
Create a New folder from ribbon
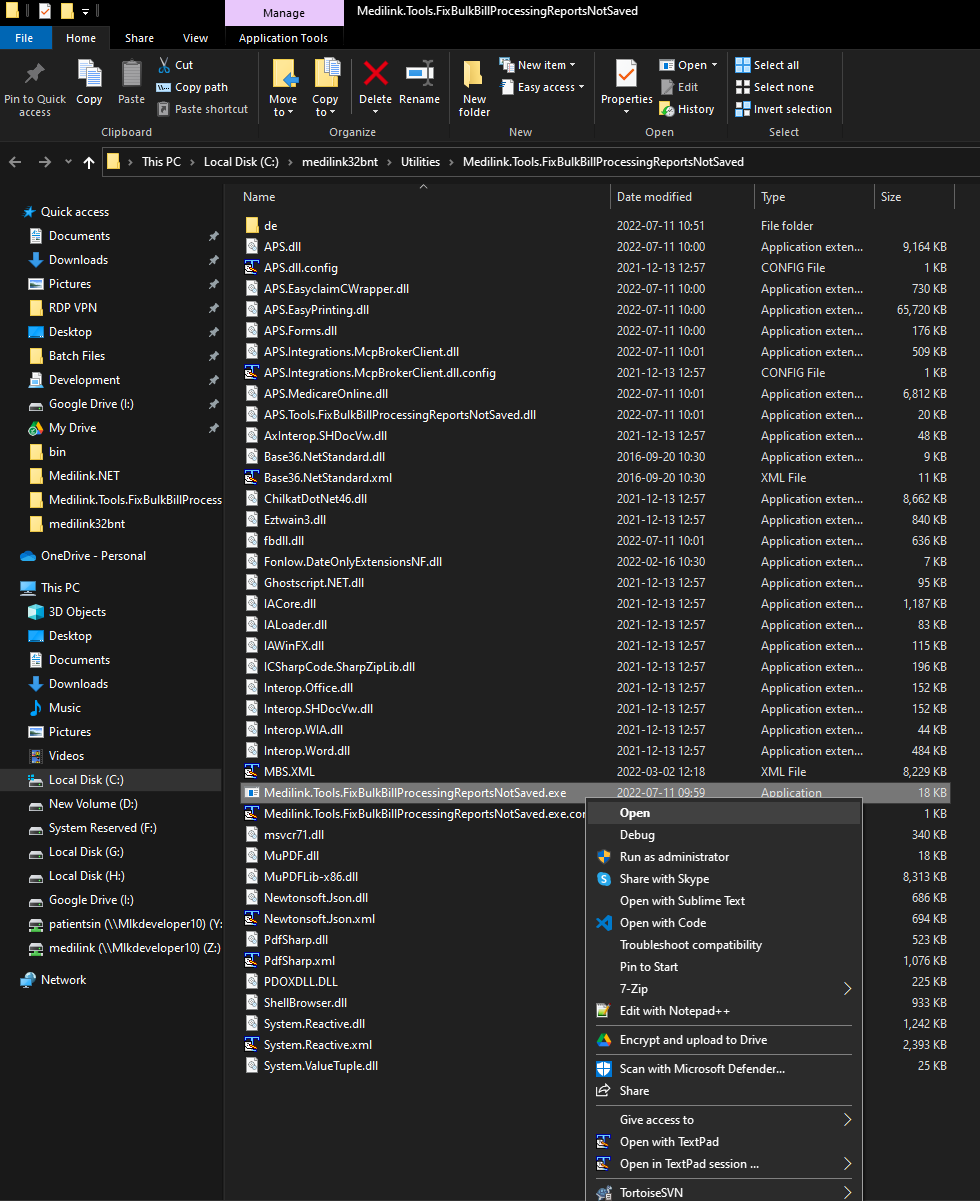point(475,87)
